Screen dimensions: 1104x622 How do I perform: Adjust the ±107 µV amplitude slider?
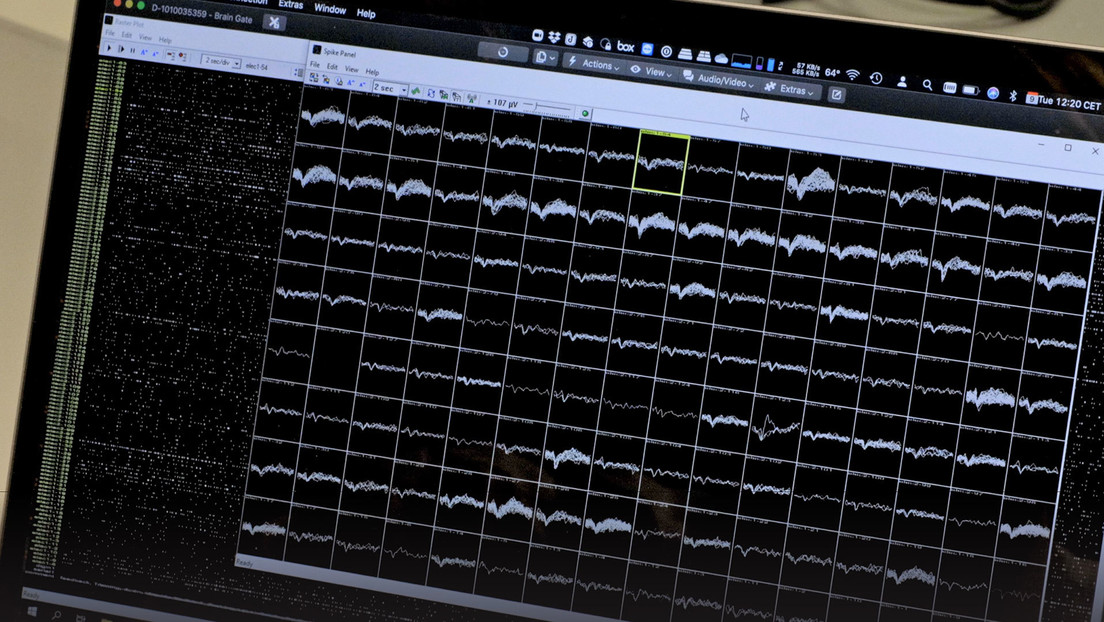[x=536, y=106]
